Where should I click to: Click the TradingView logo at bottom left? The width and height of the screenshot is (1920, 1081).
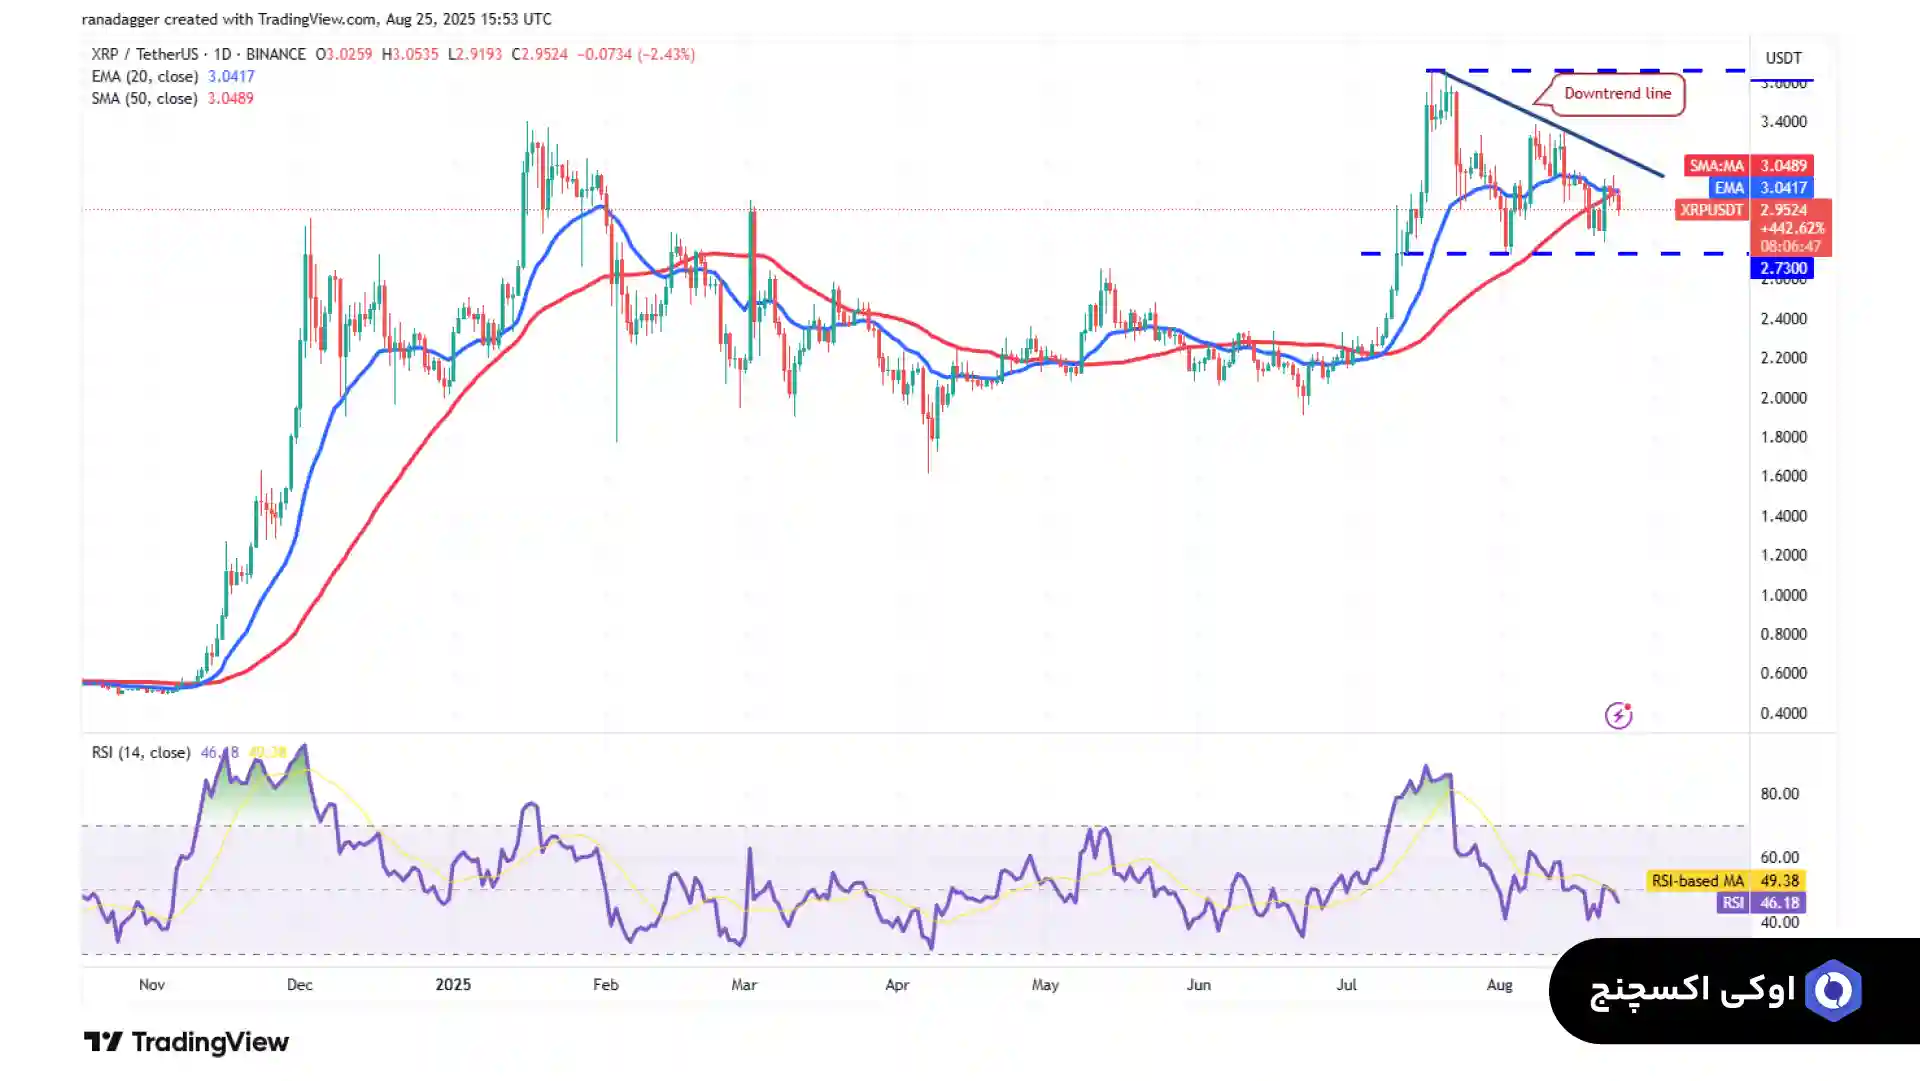[x=186, y=1042]
